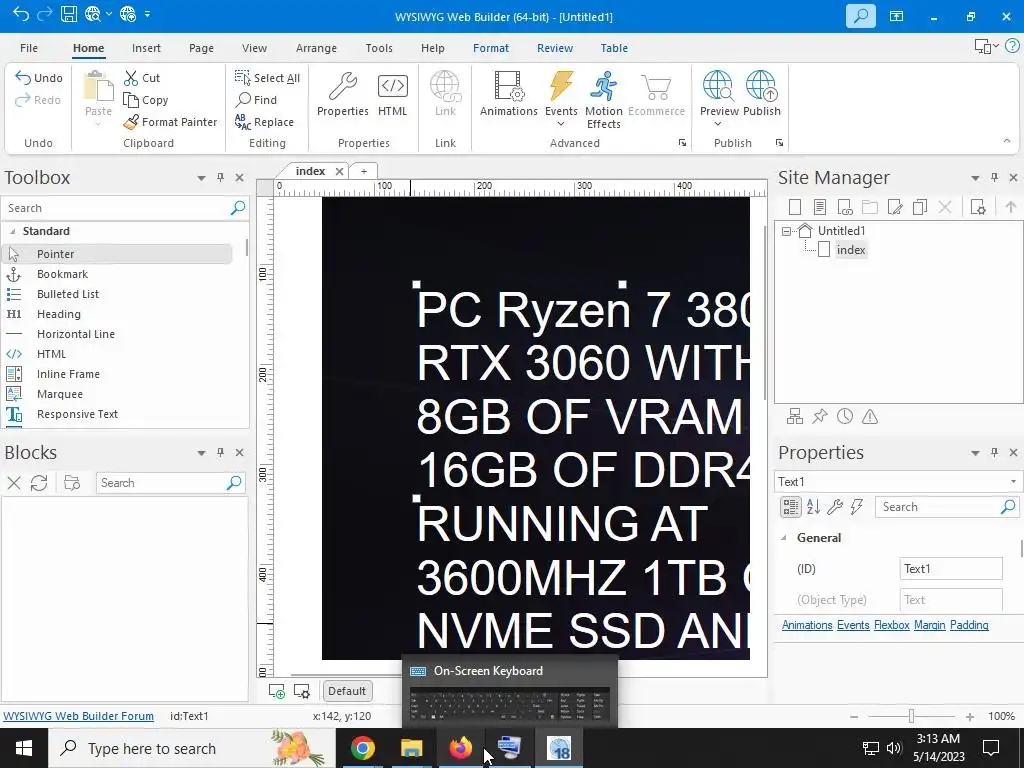Screen dimensions: 1024x768
Task: Click Select All in Editing group
Action: pos(267,78)
